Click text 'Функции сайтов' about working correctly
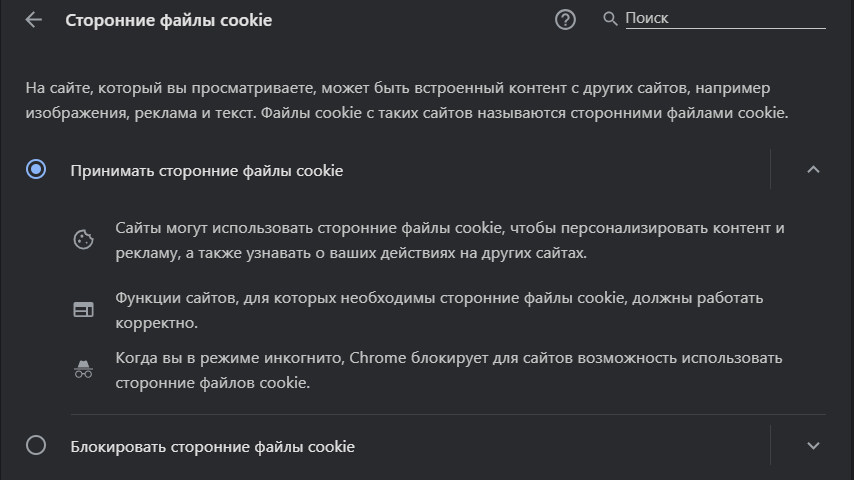Viewport: 854px width, 480px height. tap(438, 310)
